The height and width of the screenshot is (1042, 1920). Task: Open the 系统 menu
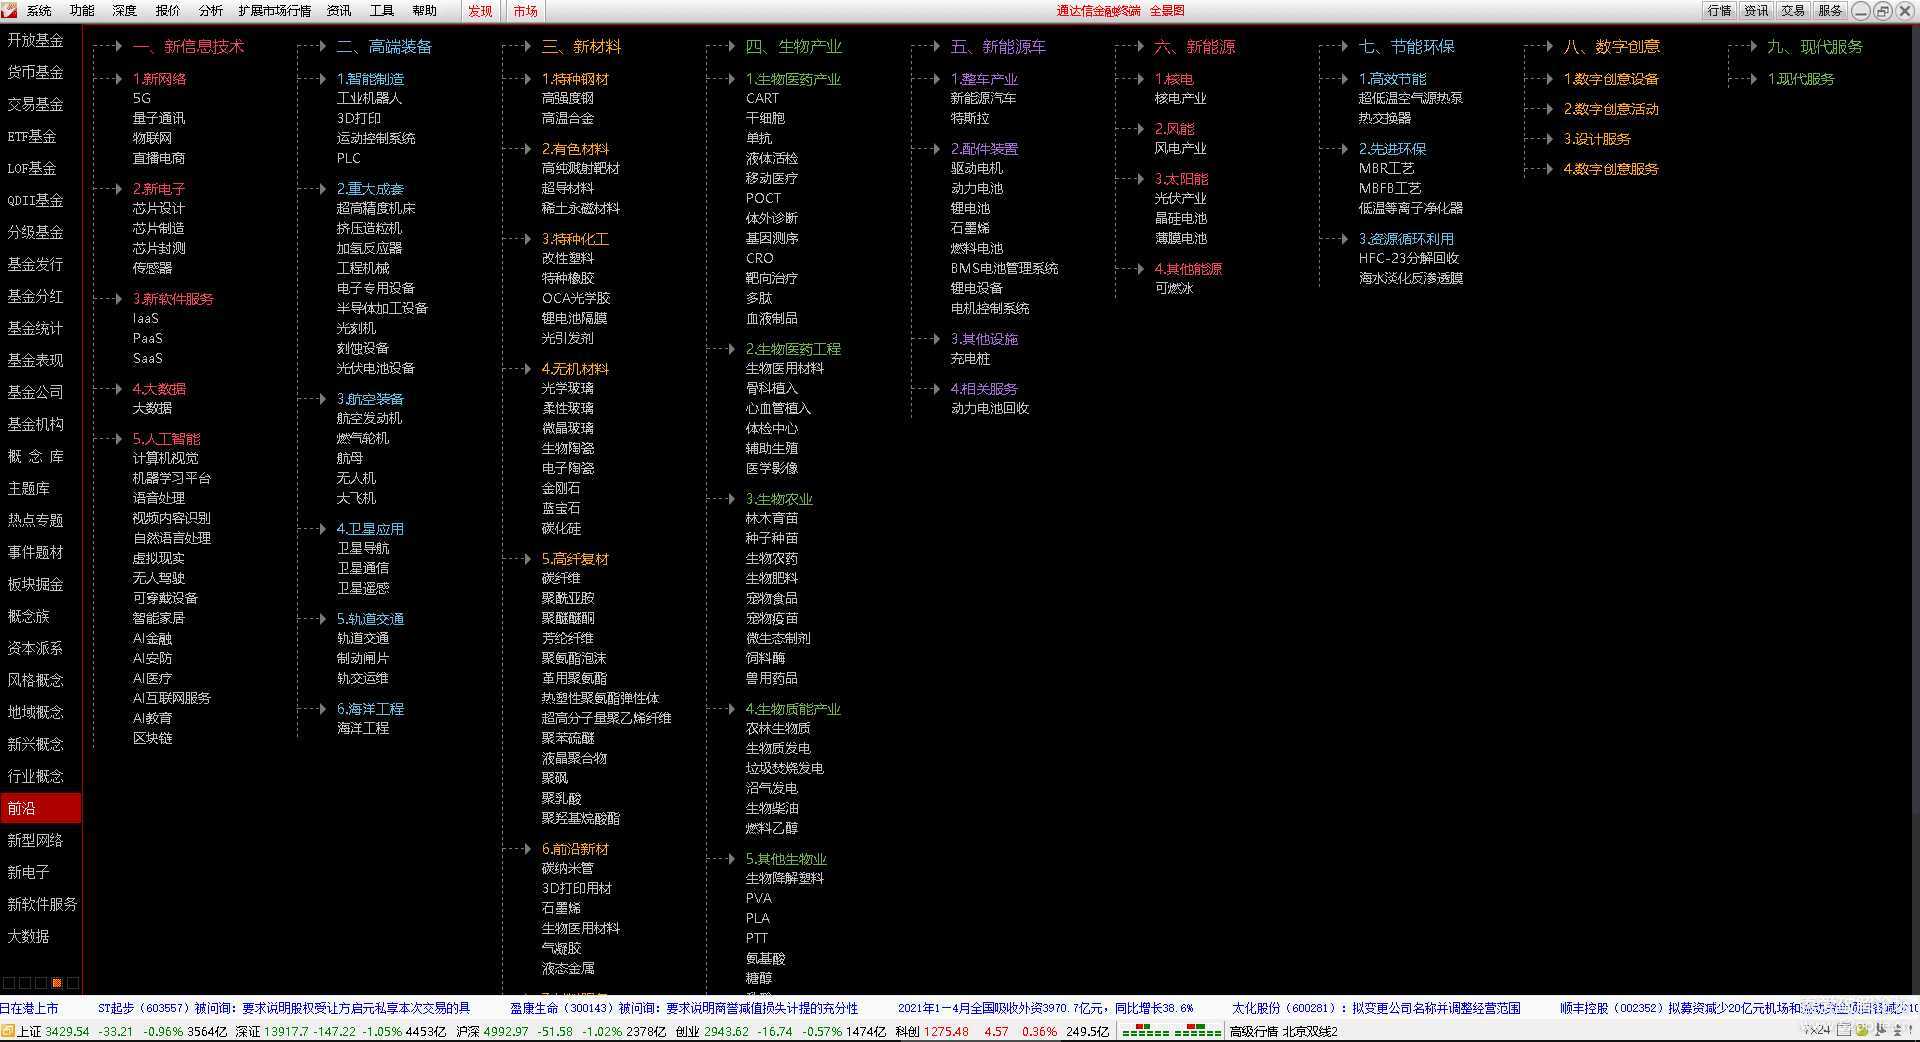pyautogui.click(x=38, y=10)
